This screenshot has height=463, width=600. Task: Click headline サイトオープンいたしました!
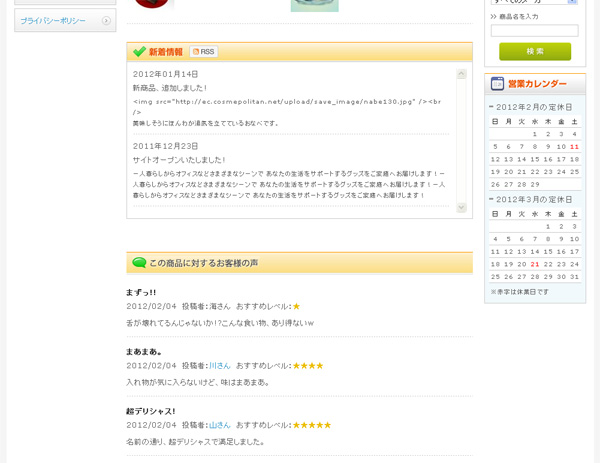(x=179, y=160)
